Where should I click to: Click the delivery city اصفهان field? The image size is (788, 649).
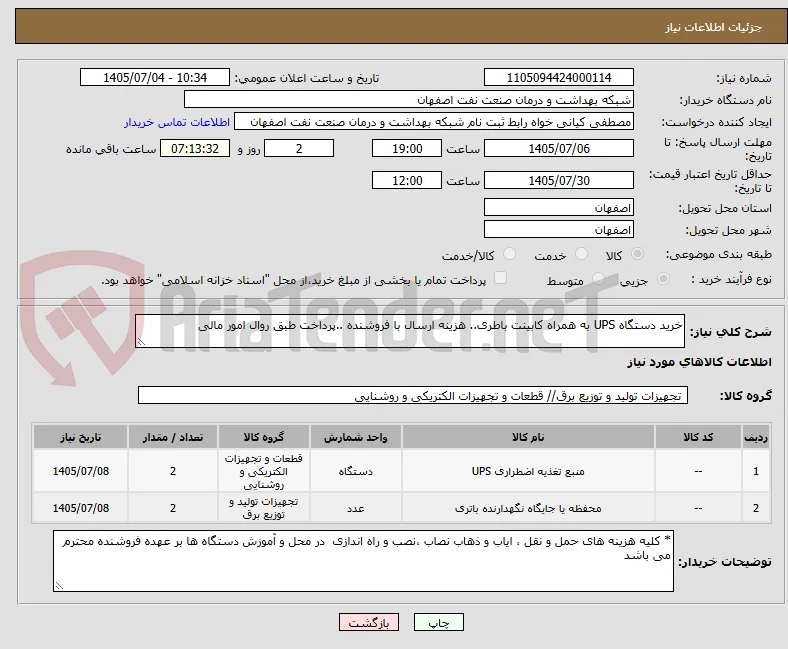coord(558,229)
